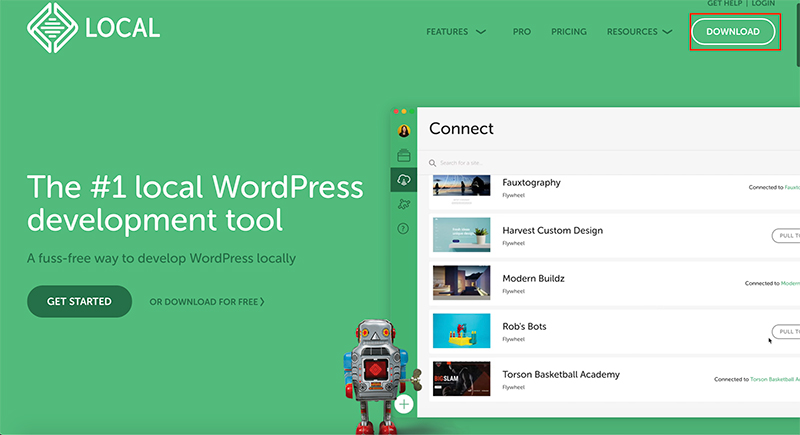Click the Download button

[x=733, y=32]
